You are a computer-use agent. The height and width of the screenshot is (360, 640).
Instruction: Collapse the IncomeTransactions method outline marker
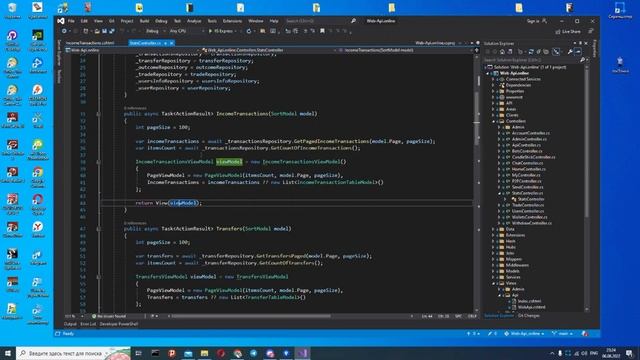point(98,114)
